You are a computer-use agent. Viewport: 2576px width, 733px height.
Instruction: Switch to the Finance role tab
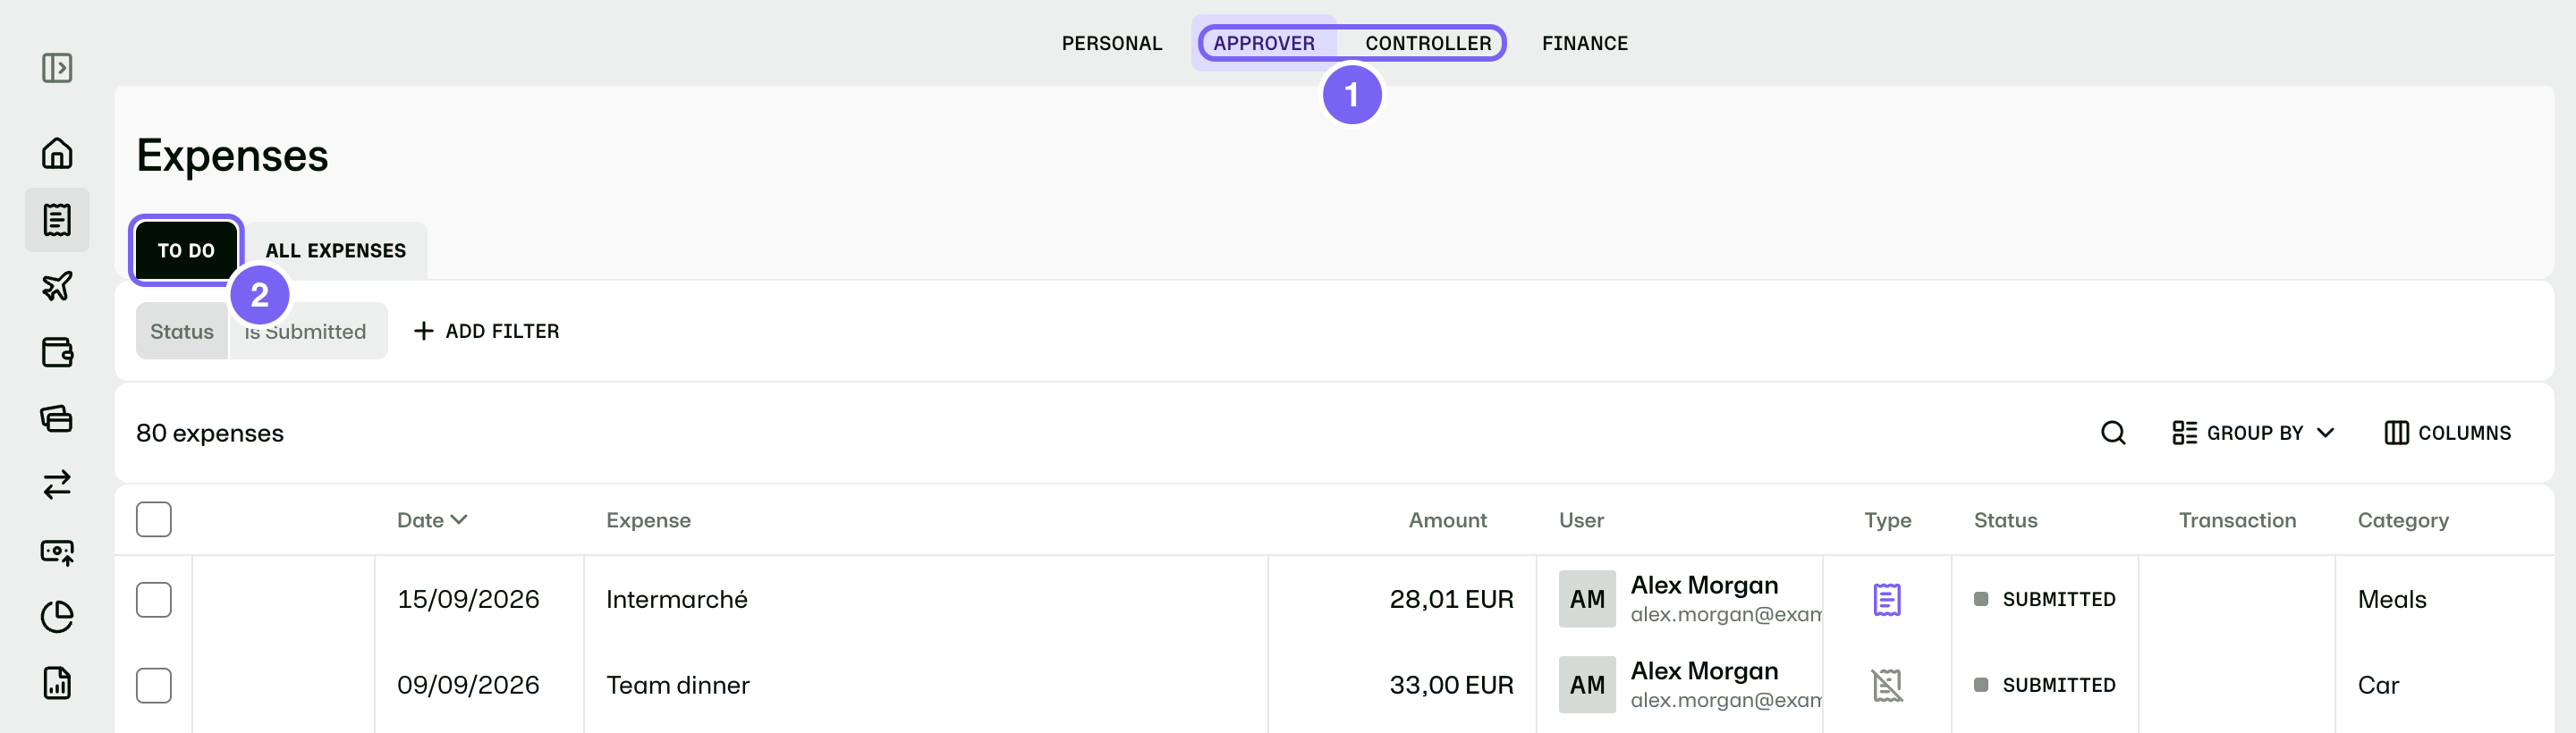click(x=1585, y=43)
